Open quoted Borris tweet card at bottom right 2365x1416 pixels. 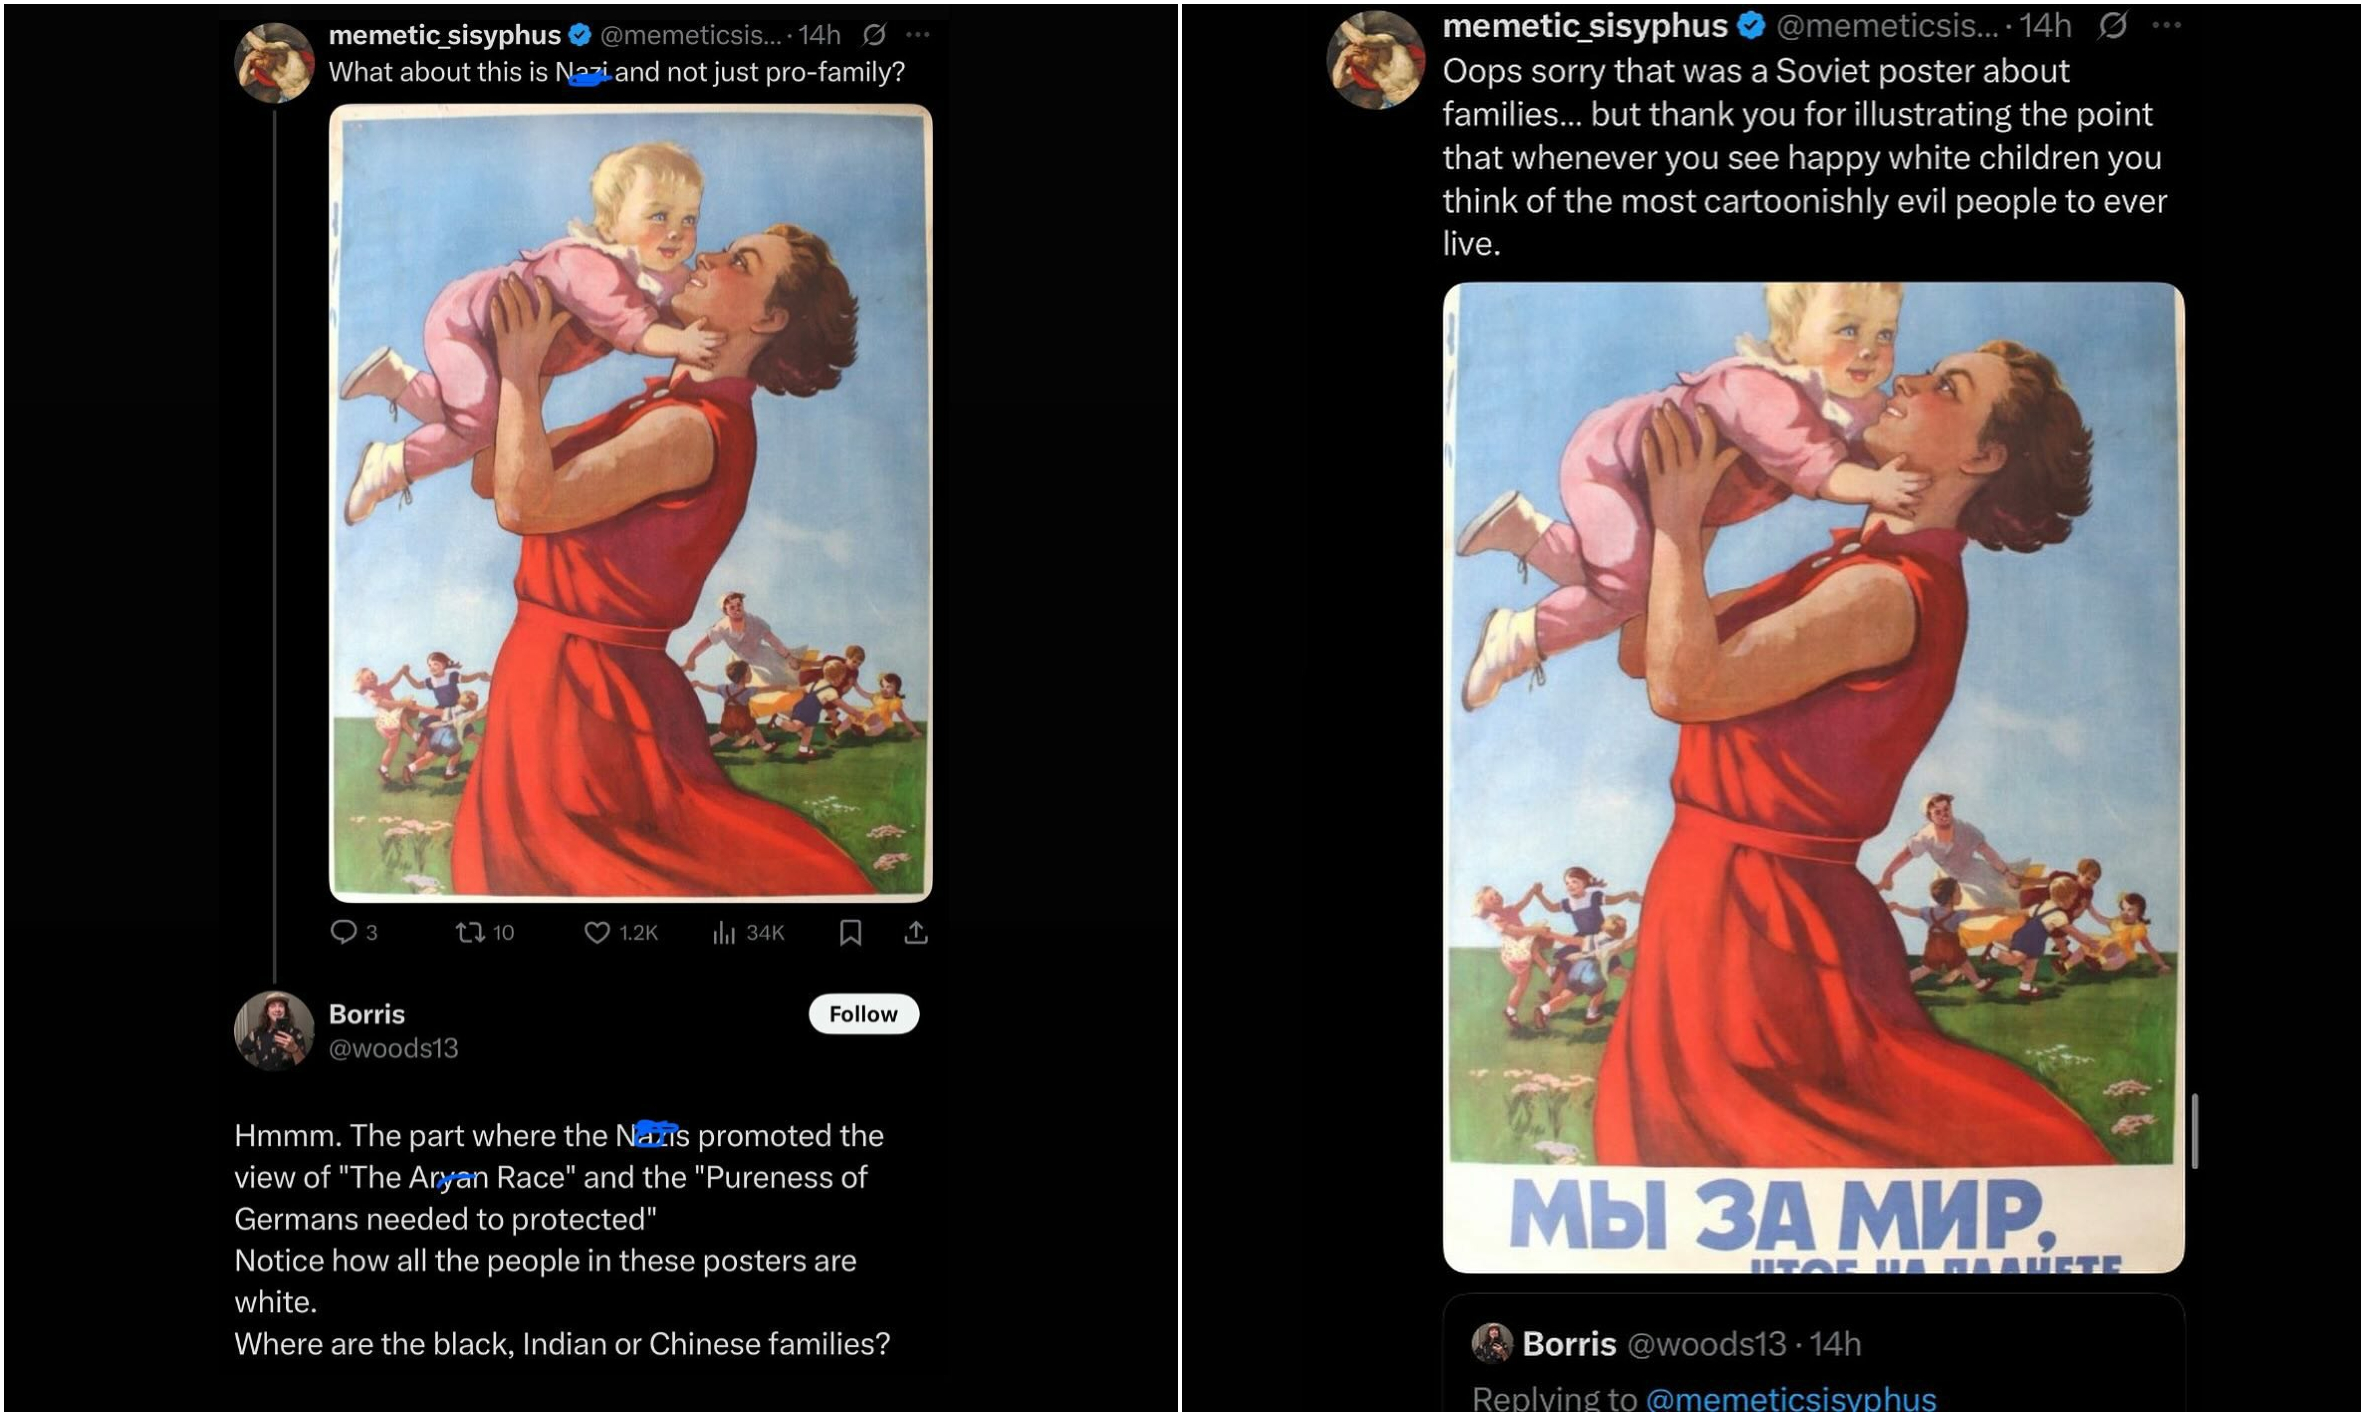point(1813,1354)
